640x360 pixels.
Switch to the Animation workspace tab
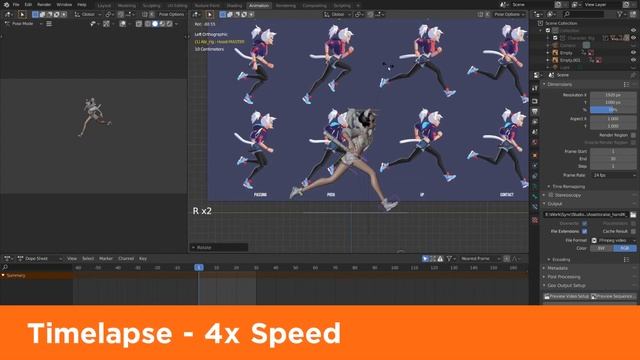tap(259, 6)
